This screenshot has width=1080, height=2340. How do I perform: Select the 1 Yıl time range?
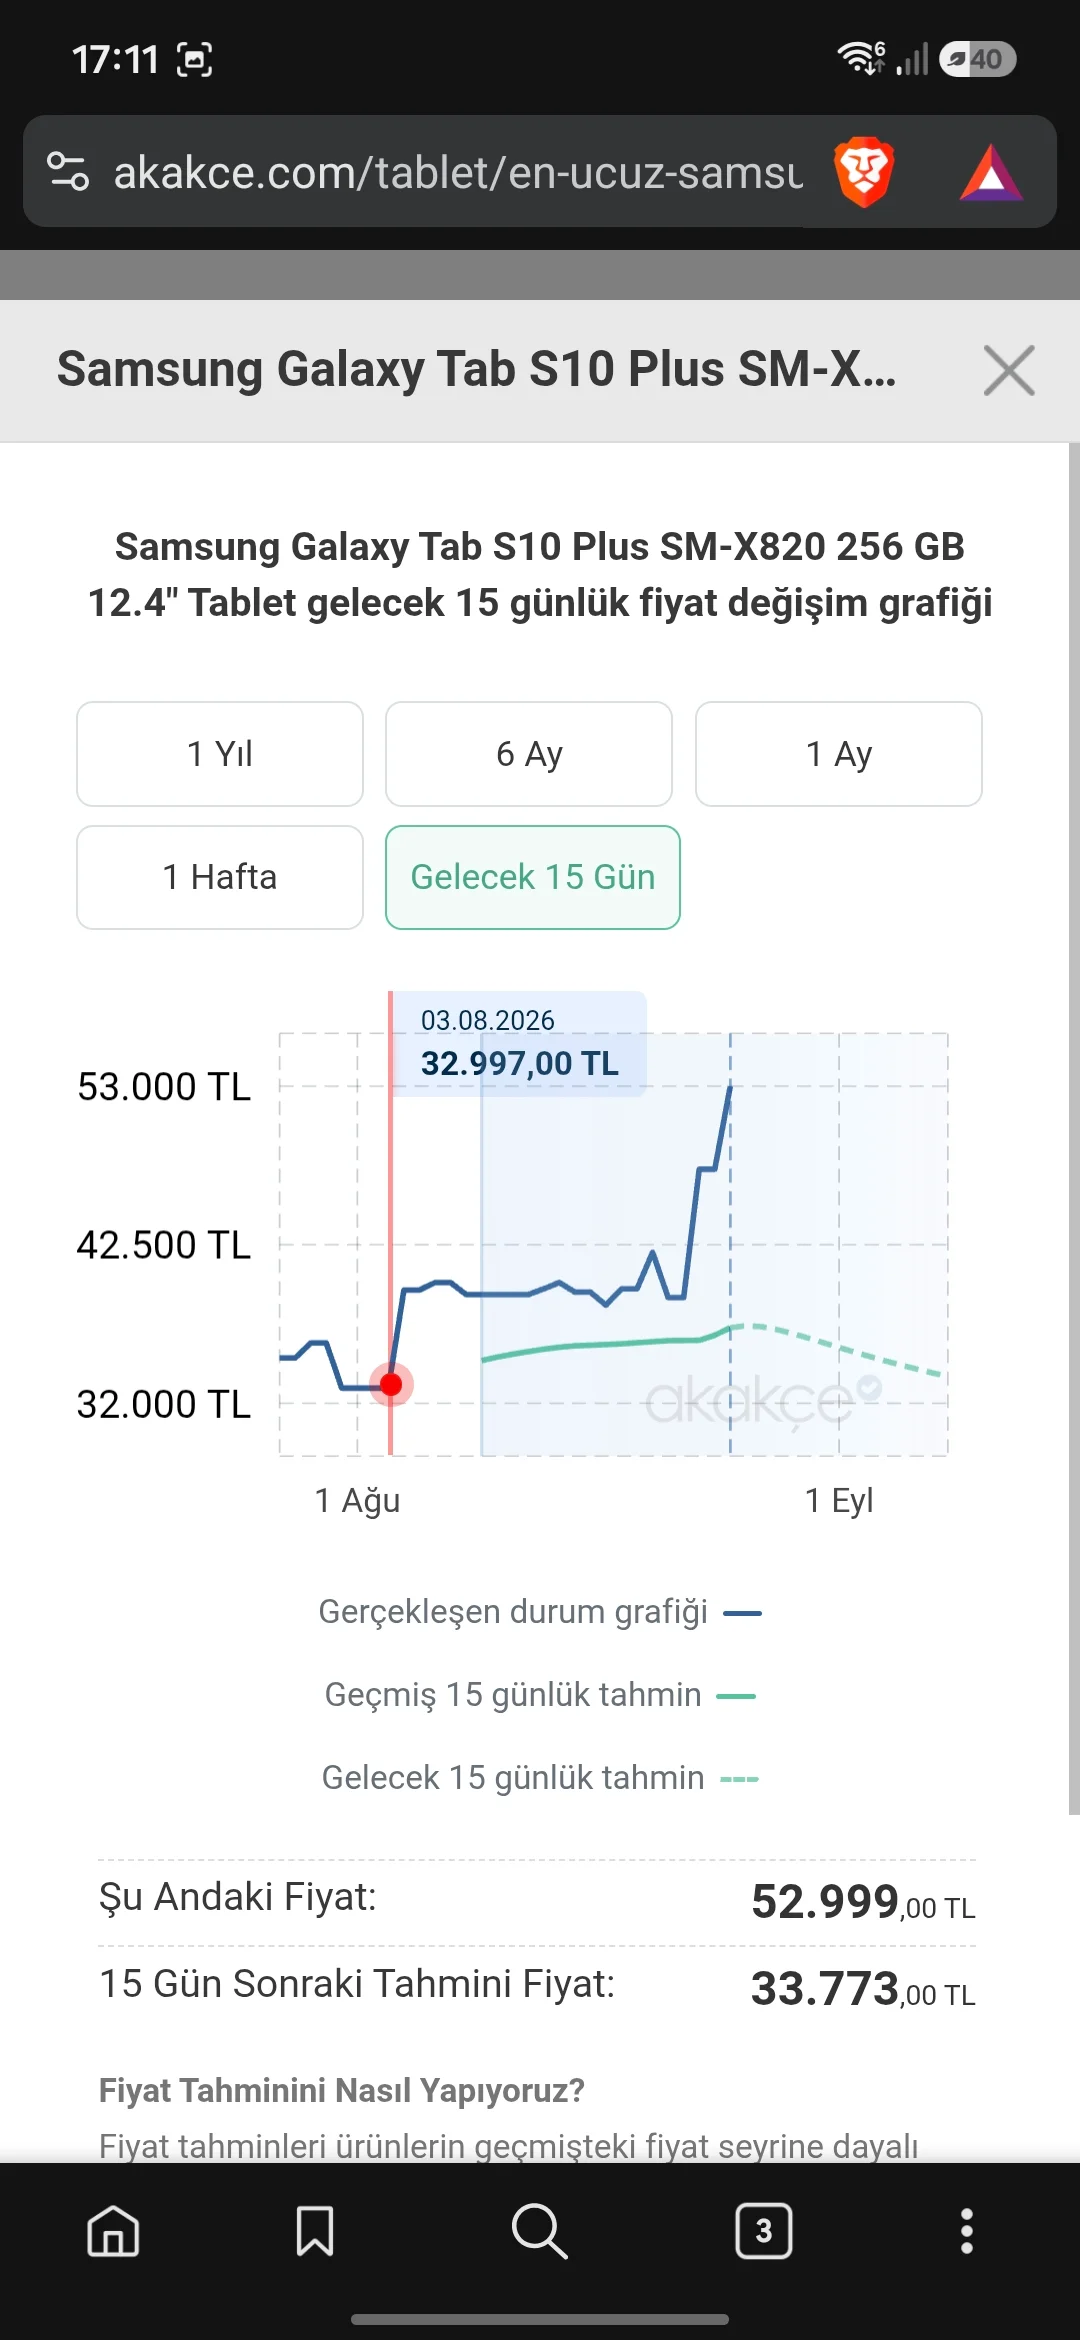pyautogui.click(x=220, y=754)
